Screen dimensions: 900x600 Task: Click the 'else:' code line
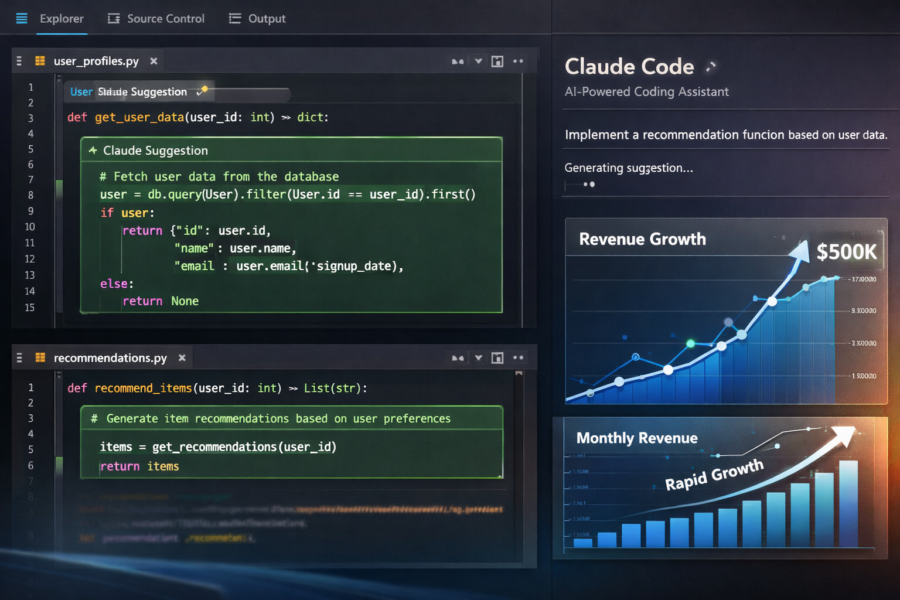(x=117, y=284)
